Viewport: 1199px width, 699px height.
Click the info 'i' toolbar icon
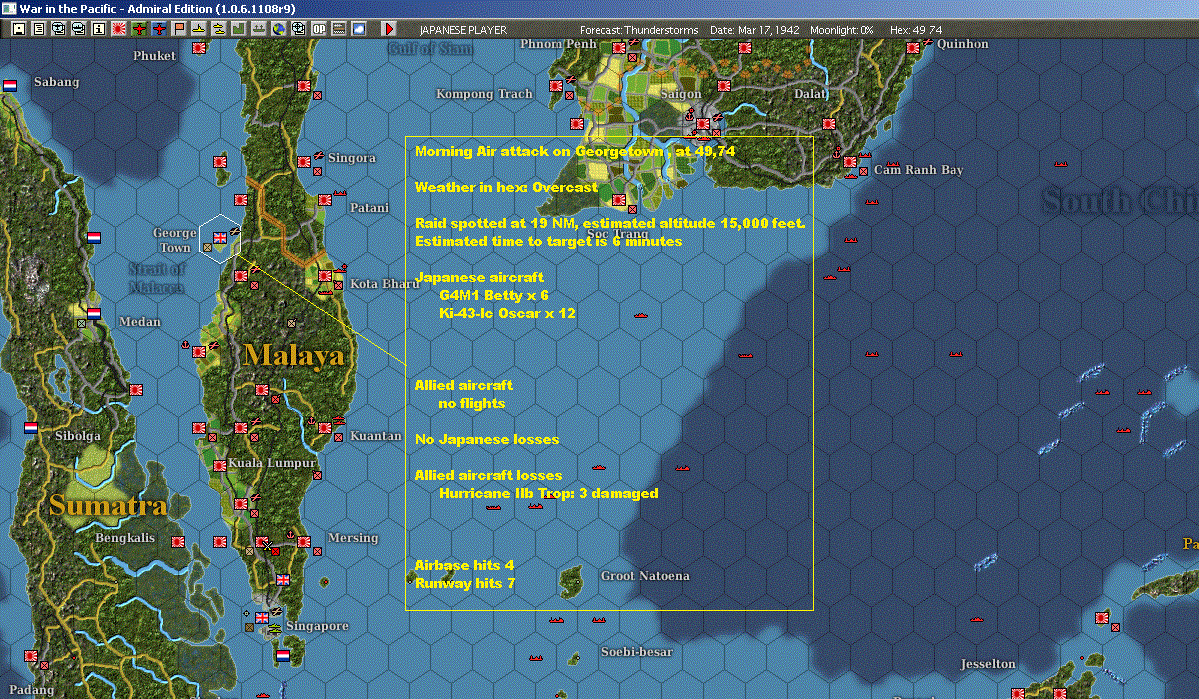click(x=99, y=29)
